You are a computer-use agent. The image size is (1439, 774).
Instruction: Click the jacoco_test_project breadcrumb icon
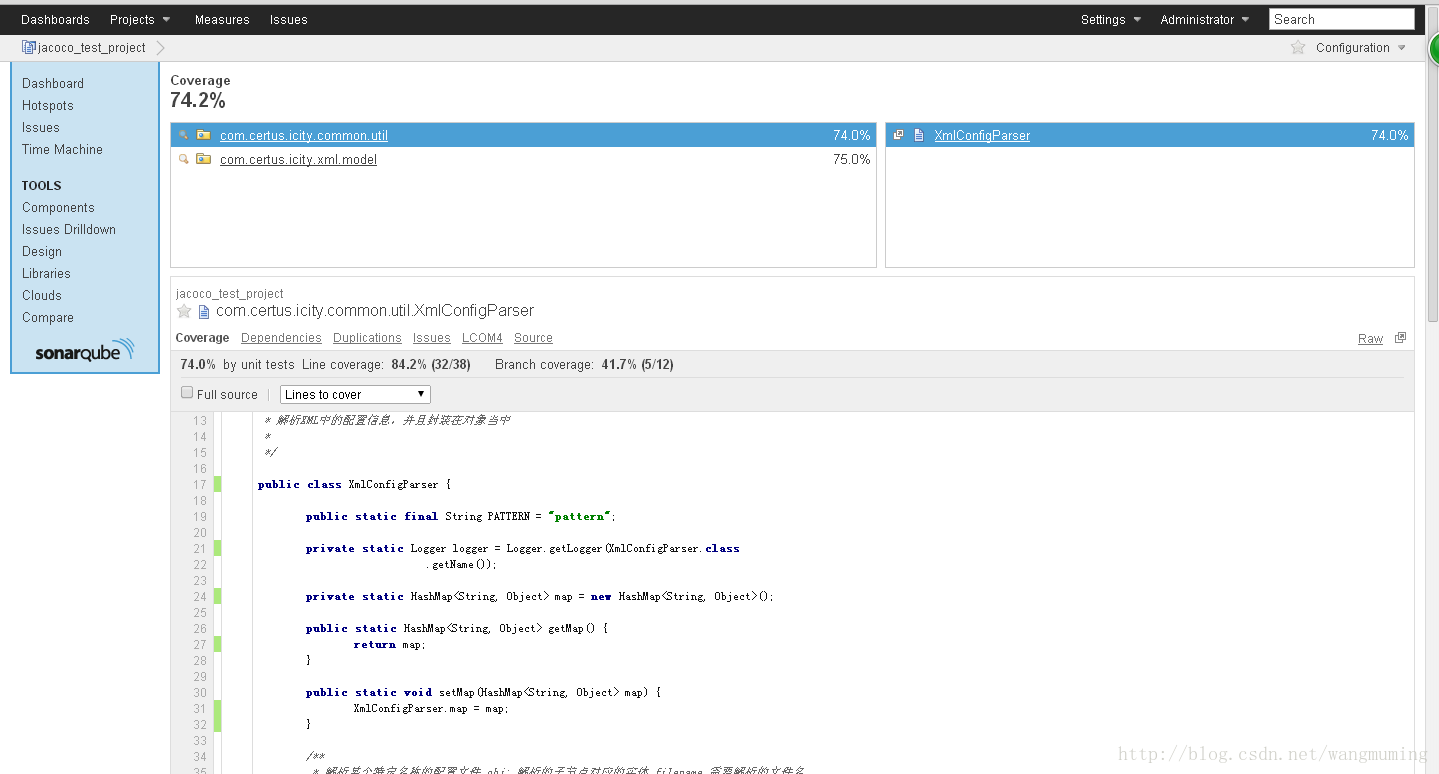click(29, 47)
